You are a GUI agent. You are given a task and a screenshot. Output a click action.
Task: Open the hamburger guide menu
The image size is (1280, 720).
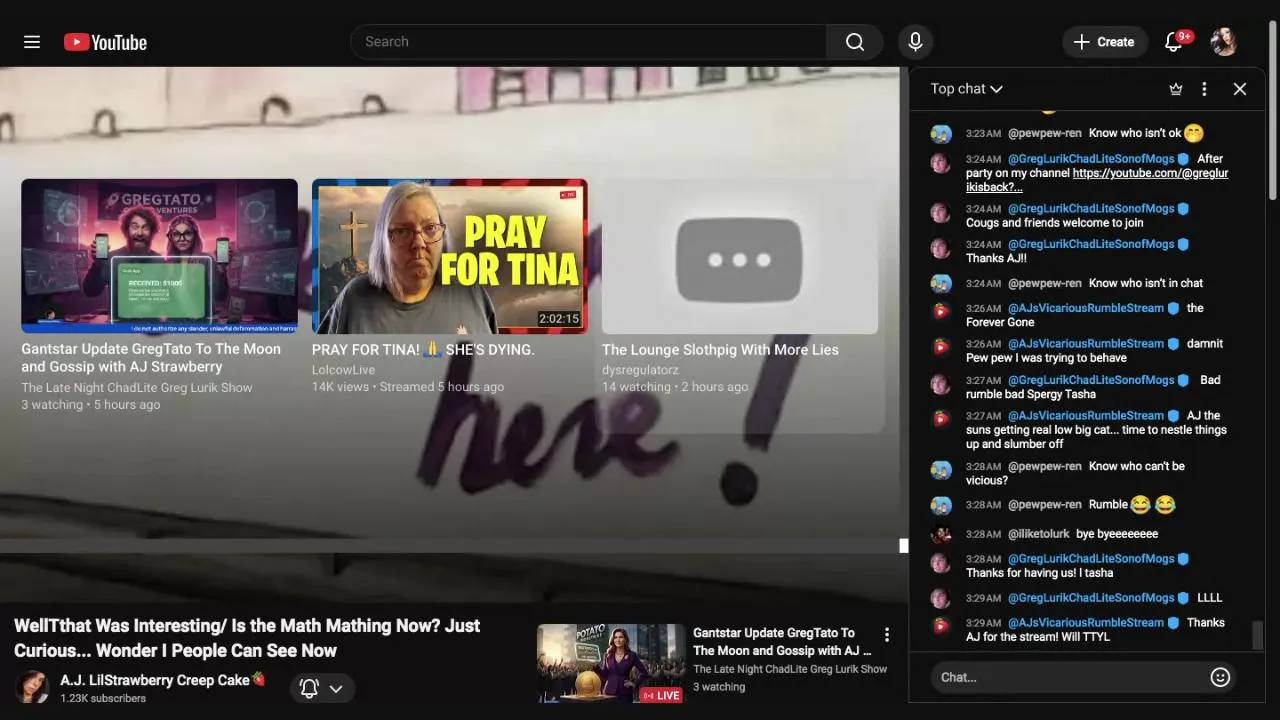click(32, 42)
